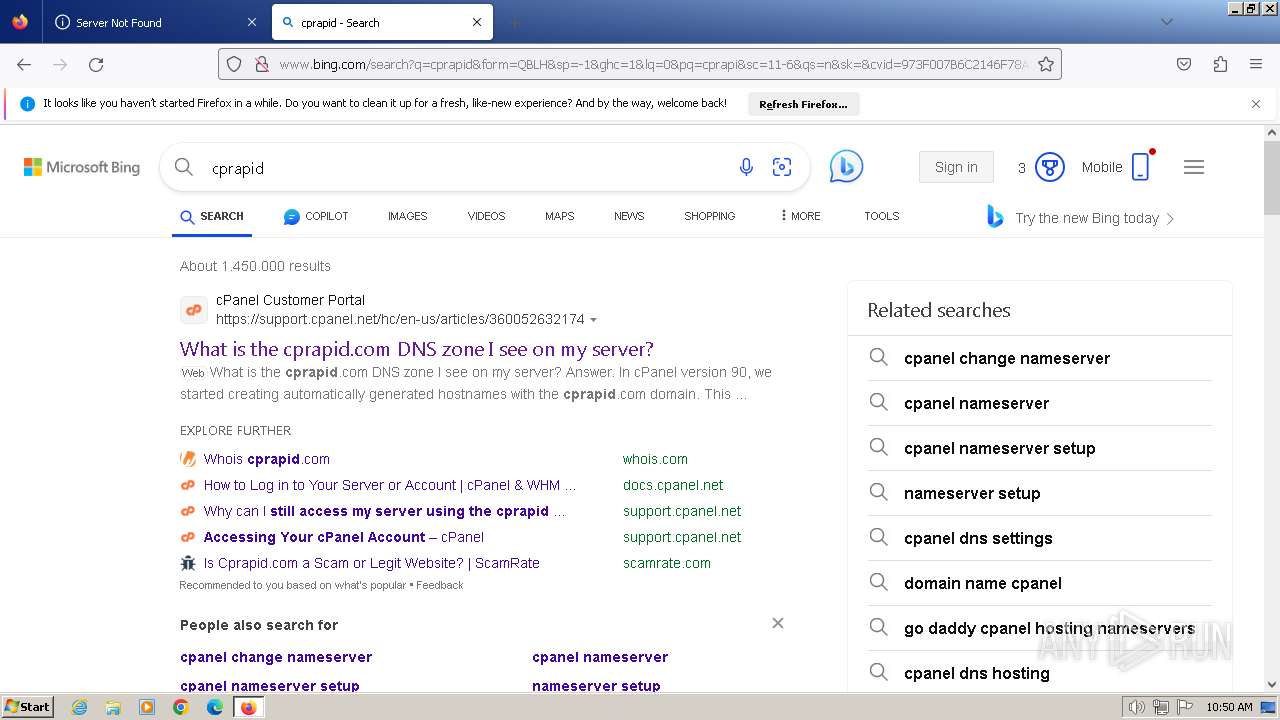The width and height of the screenshot is (1280, 720).
Task: Close the cprapid - Search tab
Action: [x=477, y=22]
